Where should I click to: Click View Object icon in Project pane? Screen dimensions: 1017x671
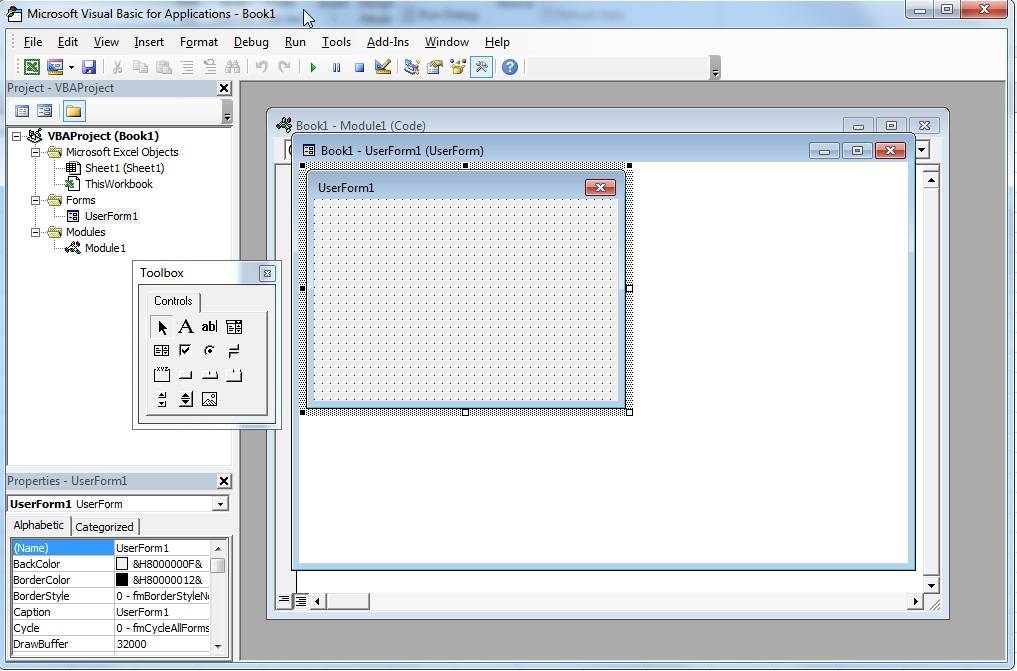[45, 111]
